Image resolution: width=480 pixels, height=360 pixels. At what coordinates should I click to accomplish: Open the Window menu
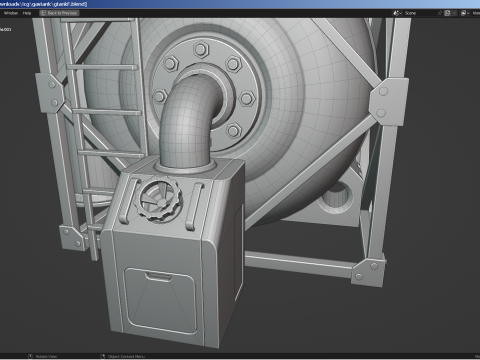pyautogui.click(x=11, y=13)
